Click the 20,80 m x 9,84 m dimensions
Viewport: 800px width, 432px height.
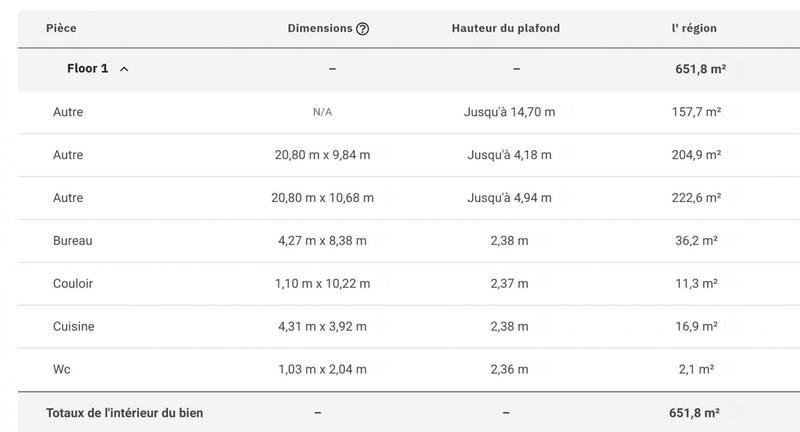(x=322, y=155)
